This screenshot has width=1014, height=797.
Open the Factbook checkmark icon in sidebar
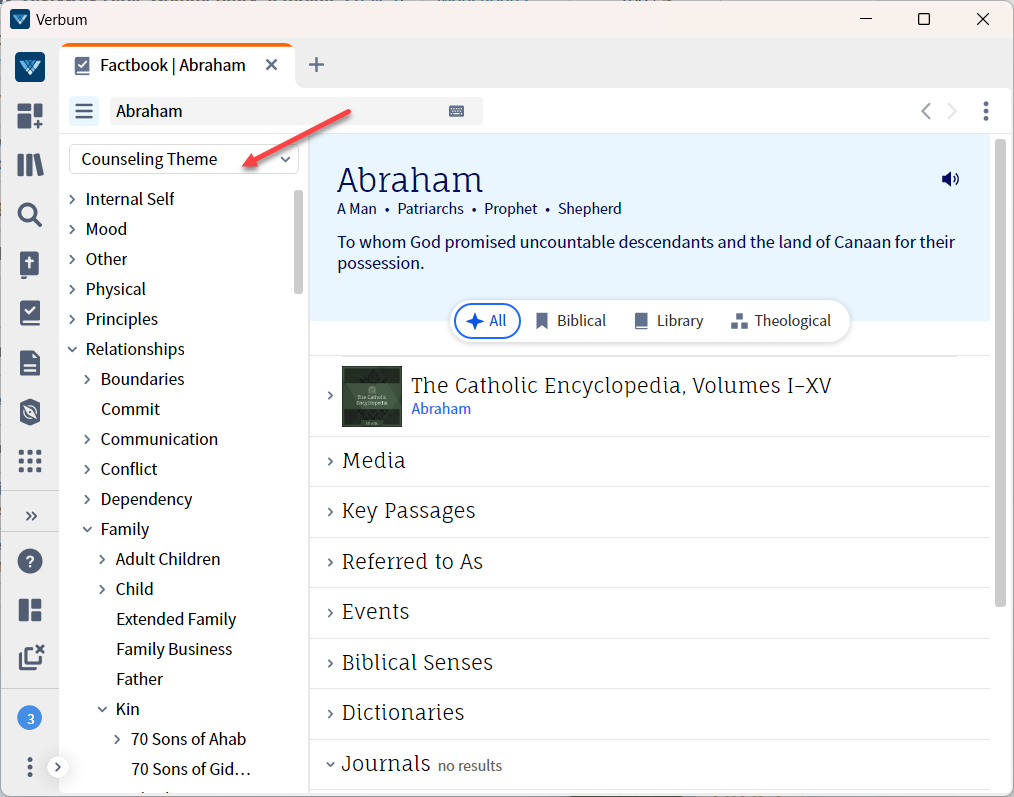[30, 313]
